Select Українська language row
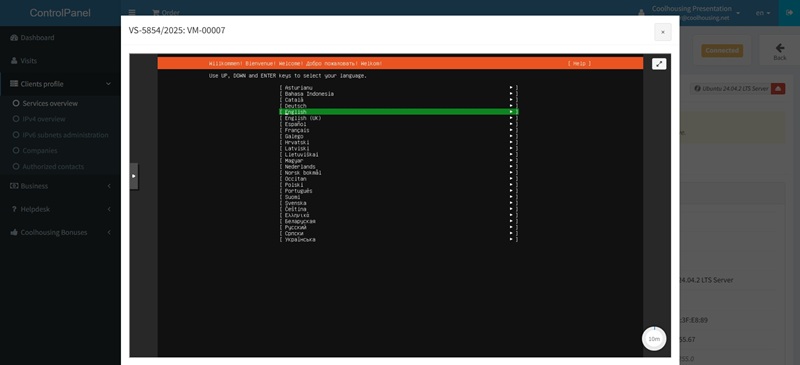 398,239
